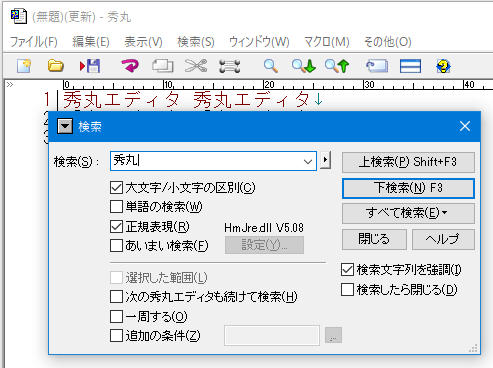493x368 pixels.
Task: Enable the あいまい検索(F) checkbox
Action: [x=116, y=246]
